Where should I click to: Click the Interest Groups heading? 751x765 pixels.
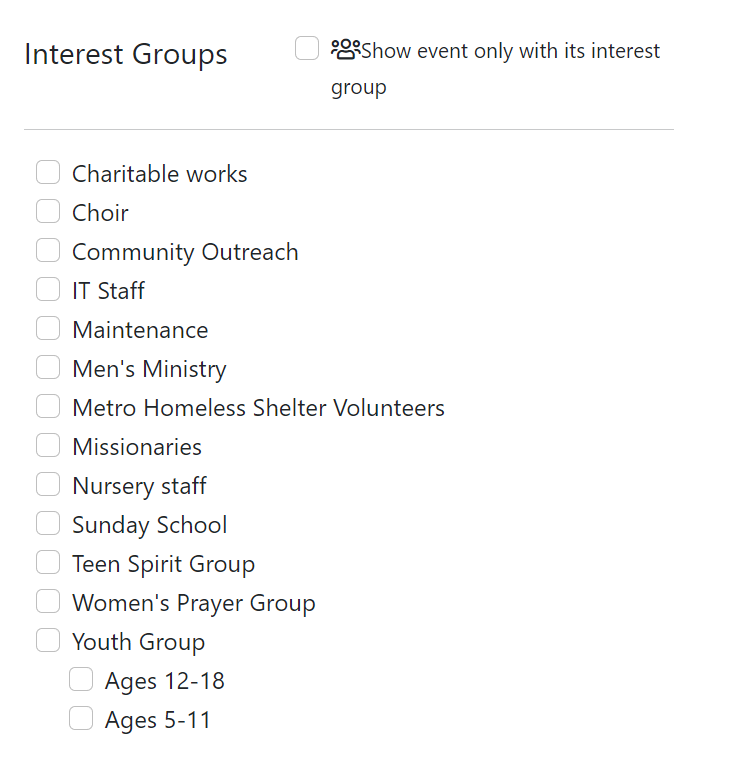click(126, 54)
